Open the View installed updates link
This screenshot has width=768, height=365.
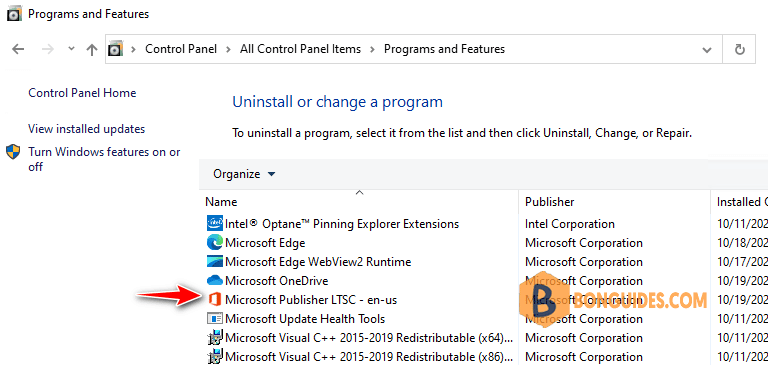click(x=87, y=129)
